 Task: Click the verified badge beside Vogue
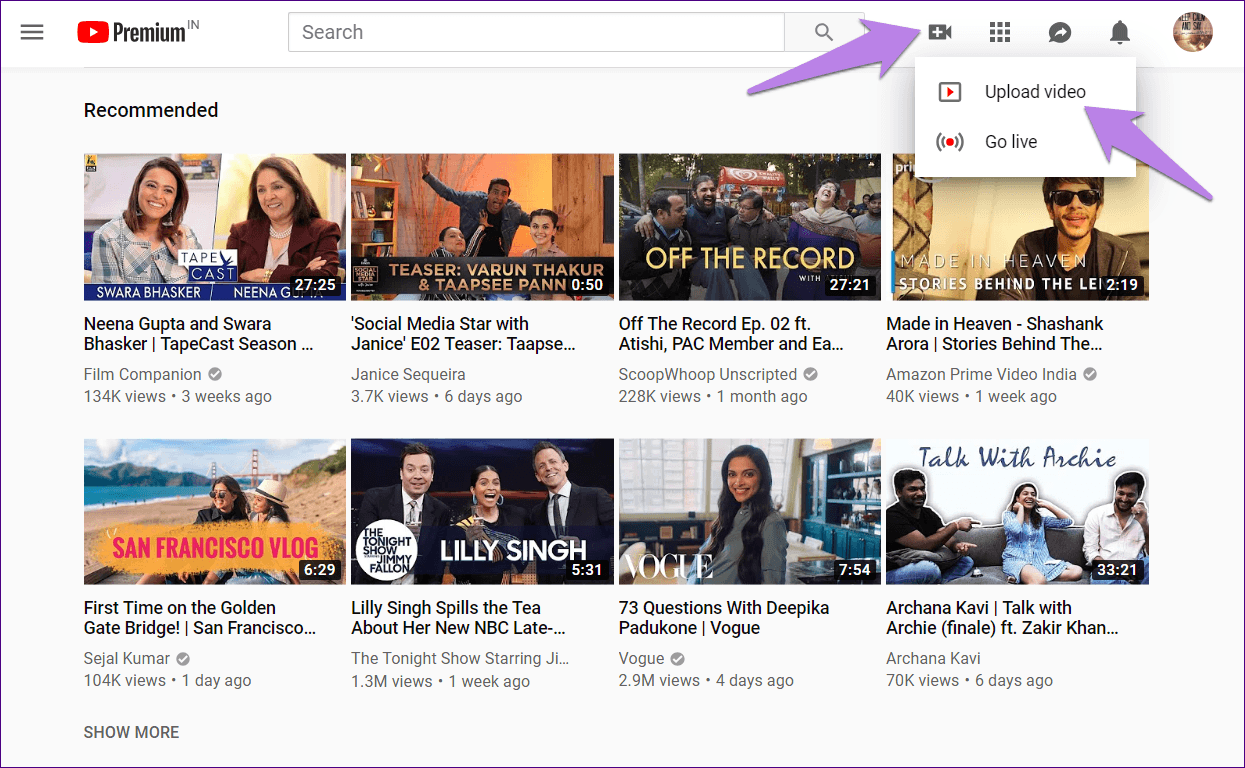click(x=677, y=658)
